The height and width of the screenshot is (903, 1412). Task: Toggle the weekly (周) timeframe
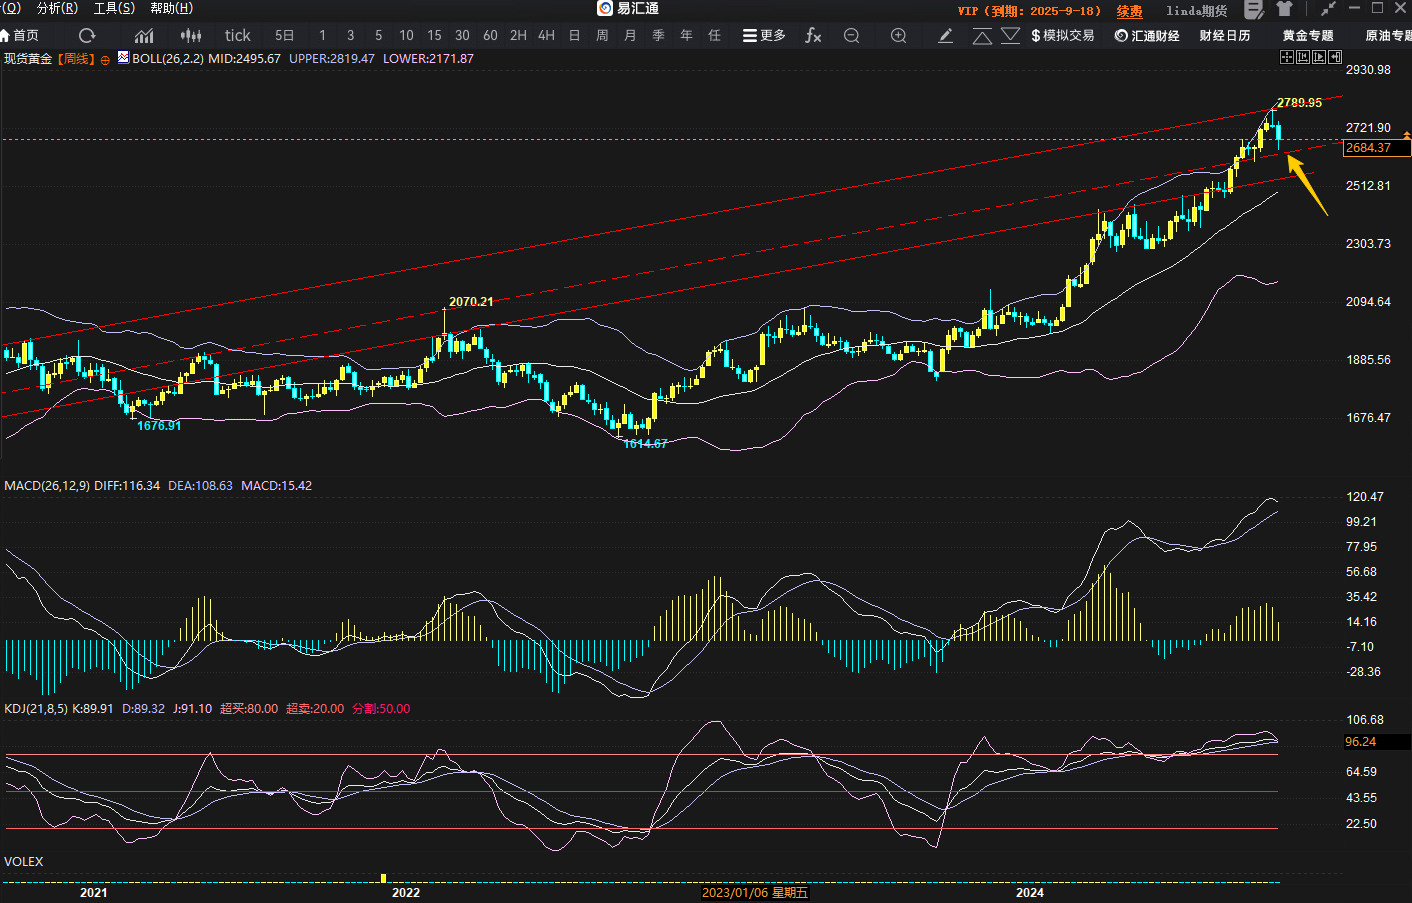tap(602, 35)
